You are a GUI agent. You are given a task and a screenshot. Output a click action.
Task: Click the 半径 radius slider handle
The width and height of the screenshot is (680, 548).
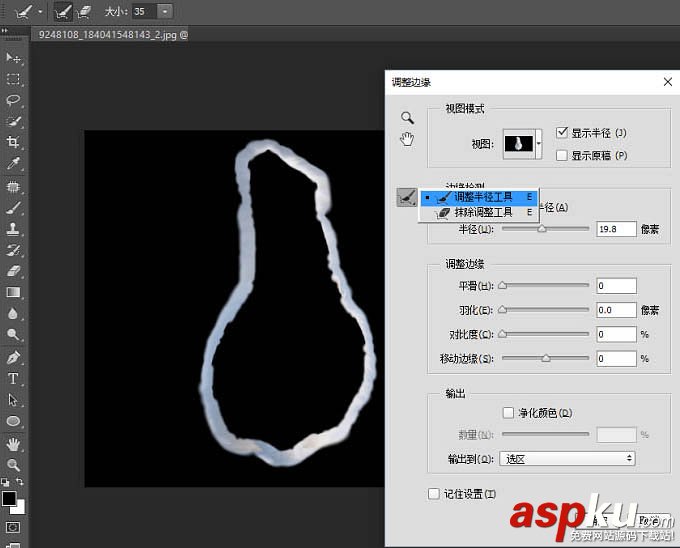(542, 229)
